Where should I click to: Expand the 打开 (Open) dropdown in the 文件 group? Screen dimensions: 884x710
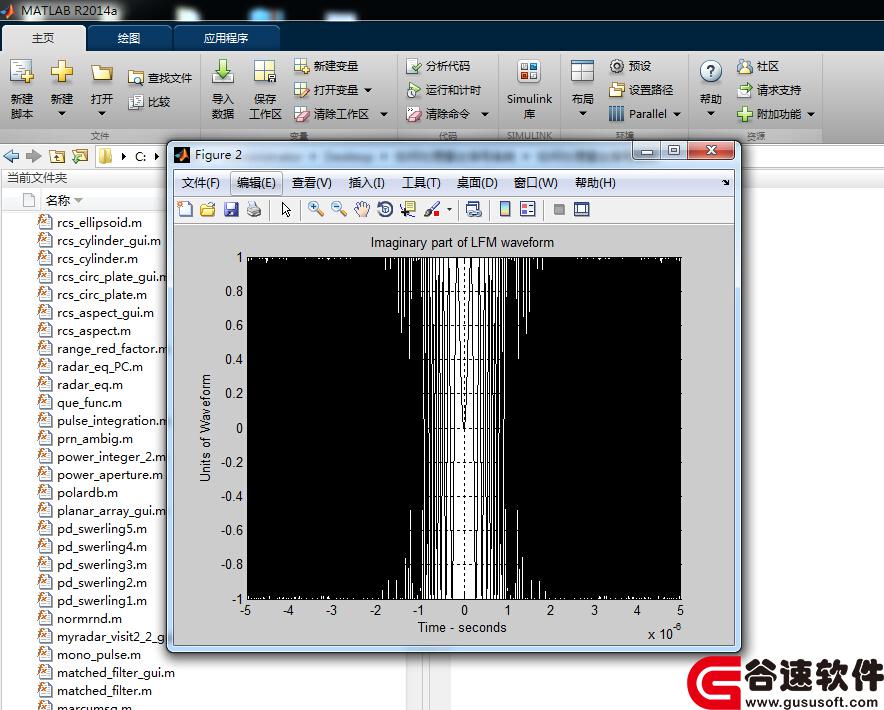tap(102, 114)
